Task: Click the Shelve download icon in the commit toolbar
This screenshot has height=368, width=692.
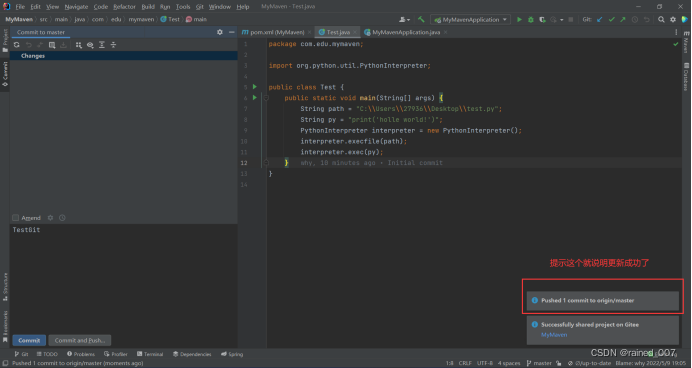Action: pyautogui.click(x=63, y=45)
